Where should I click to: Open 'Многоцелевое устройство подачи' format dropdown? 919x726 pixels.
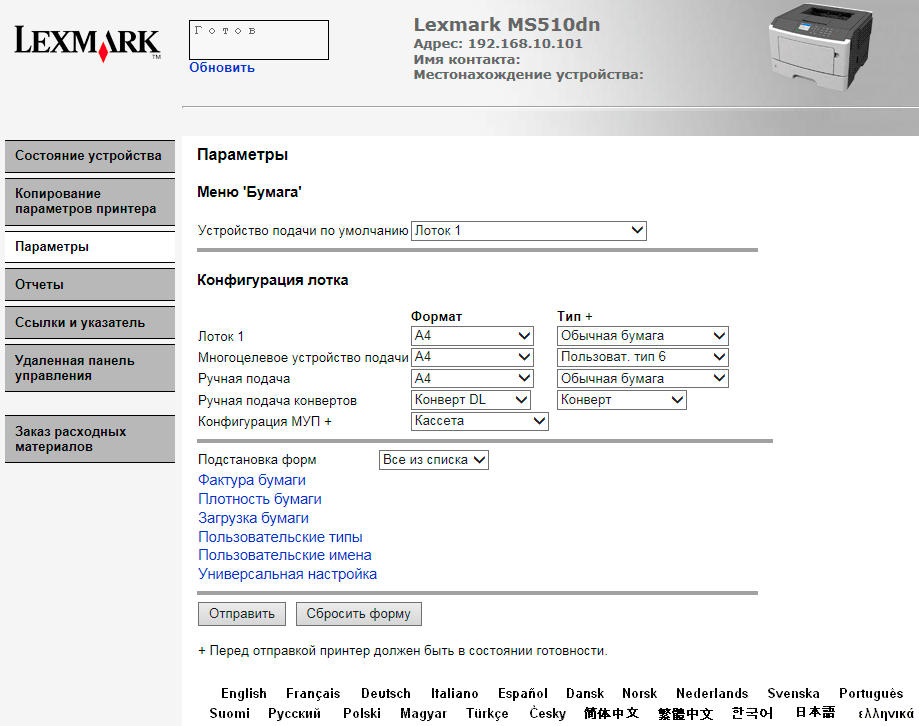(472, 357)
